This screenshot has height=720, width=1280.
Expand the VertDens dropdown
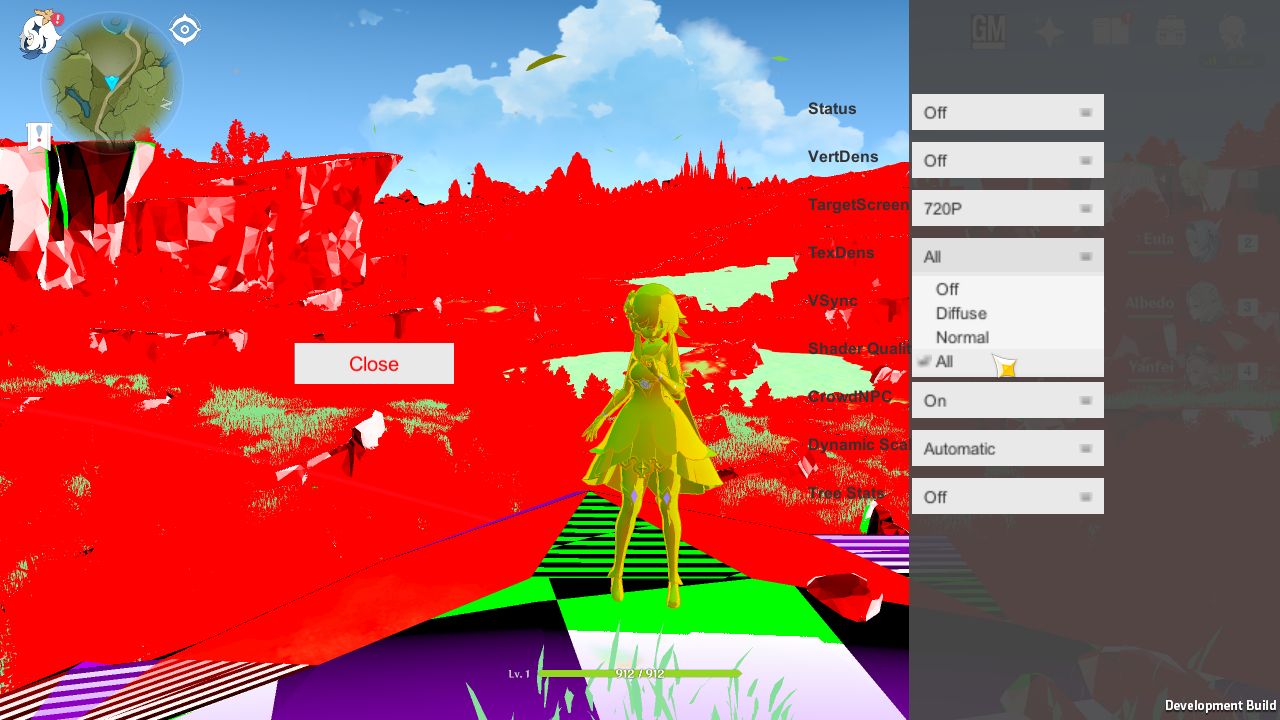click(1008, 160)
